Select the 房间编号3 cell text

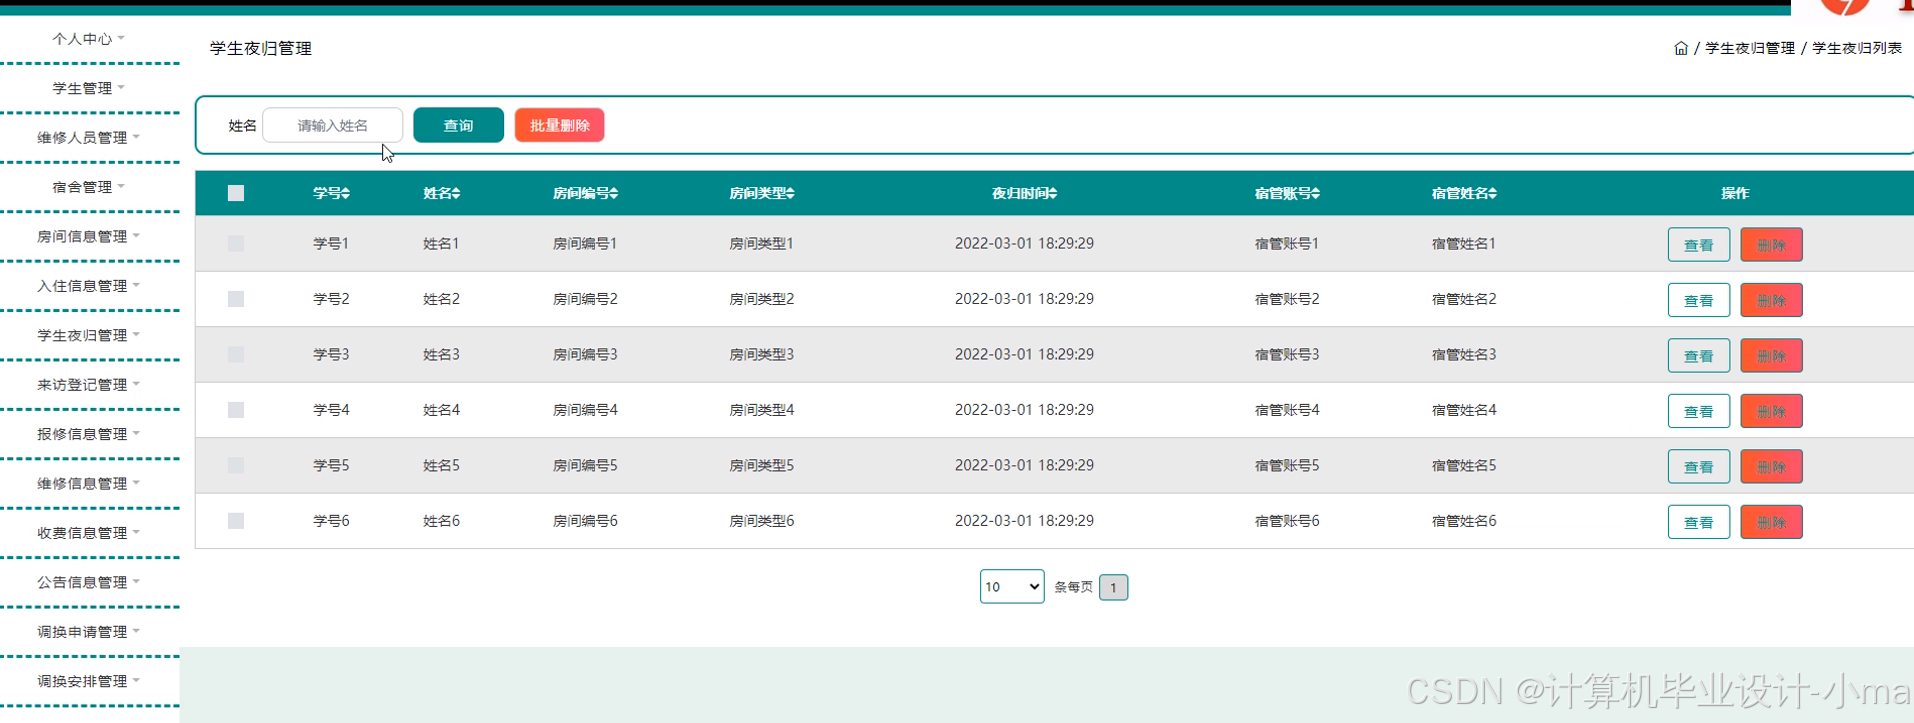585,354
